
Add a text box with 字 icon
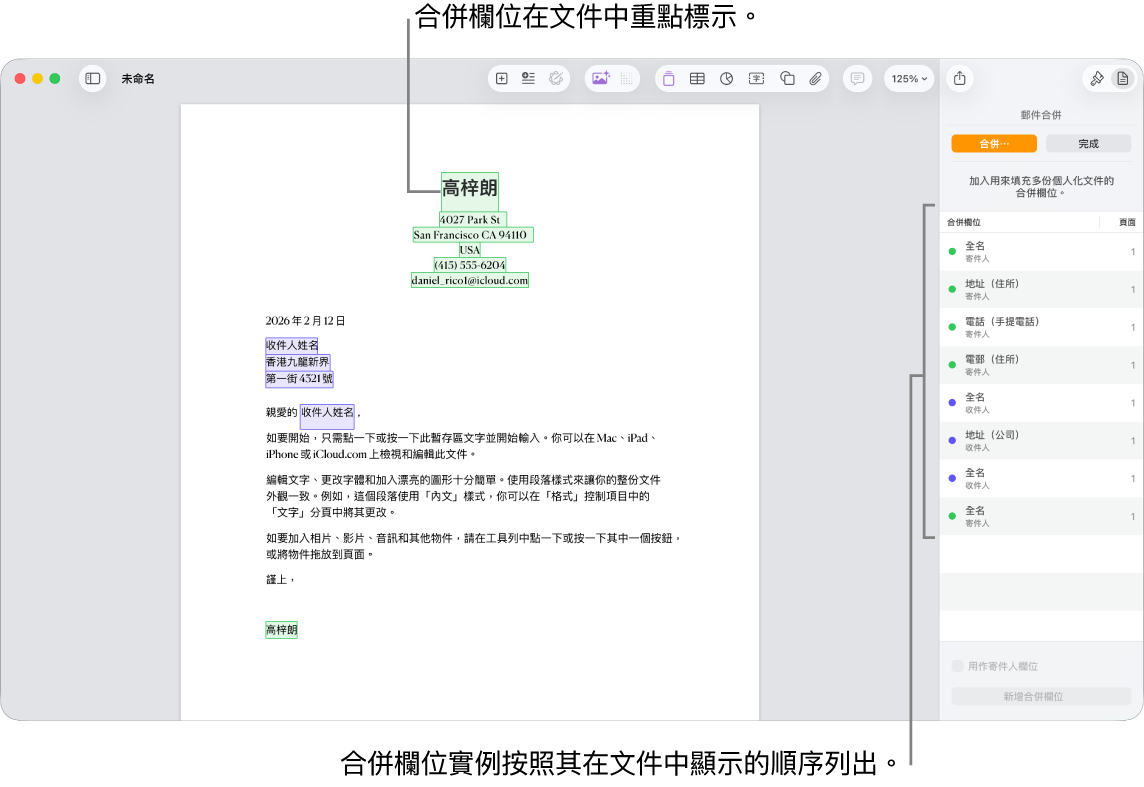pos(757,79)
